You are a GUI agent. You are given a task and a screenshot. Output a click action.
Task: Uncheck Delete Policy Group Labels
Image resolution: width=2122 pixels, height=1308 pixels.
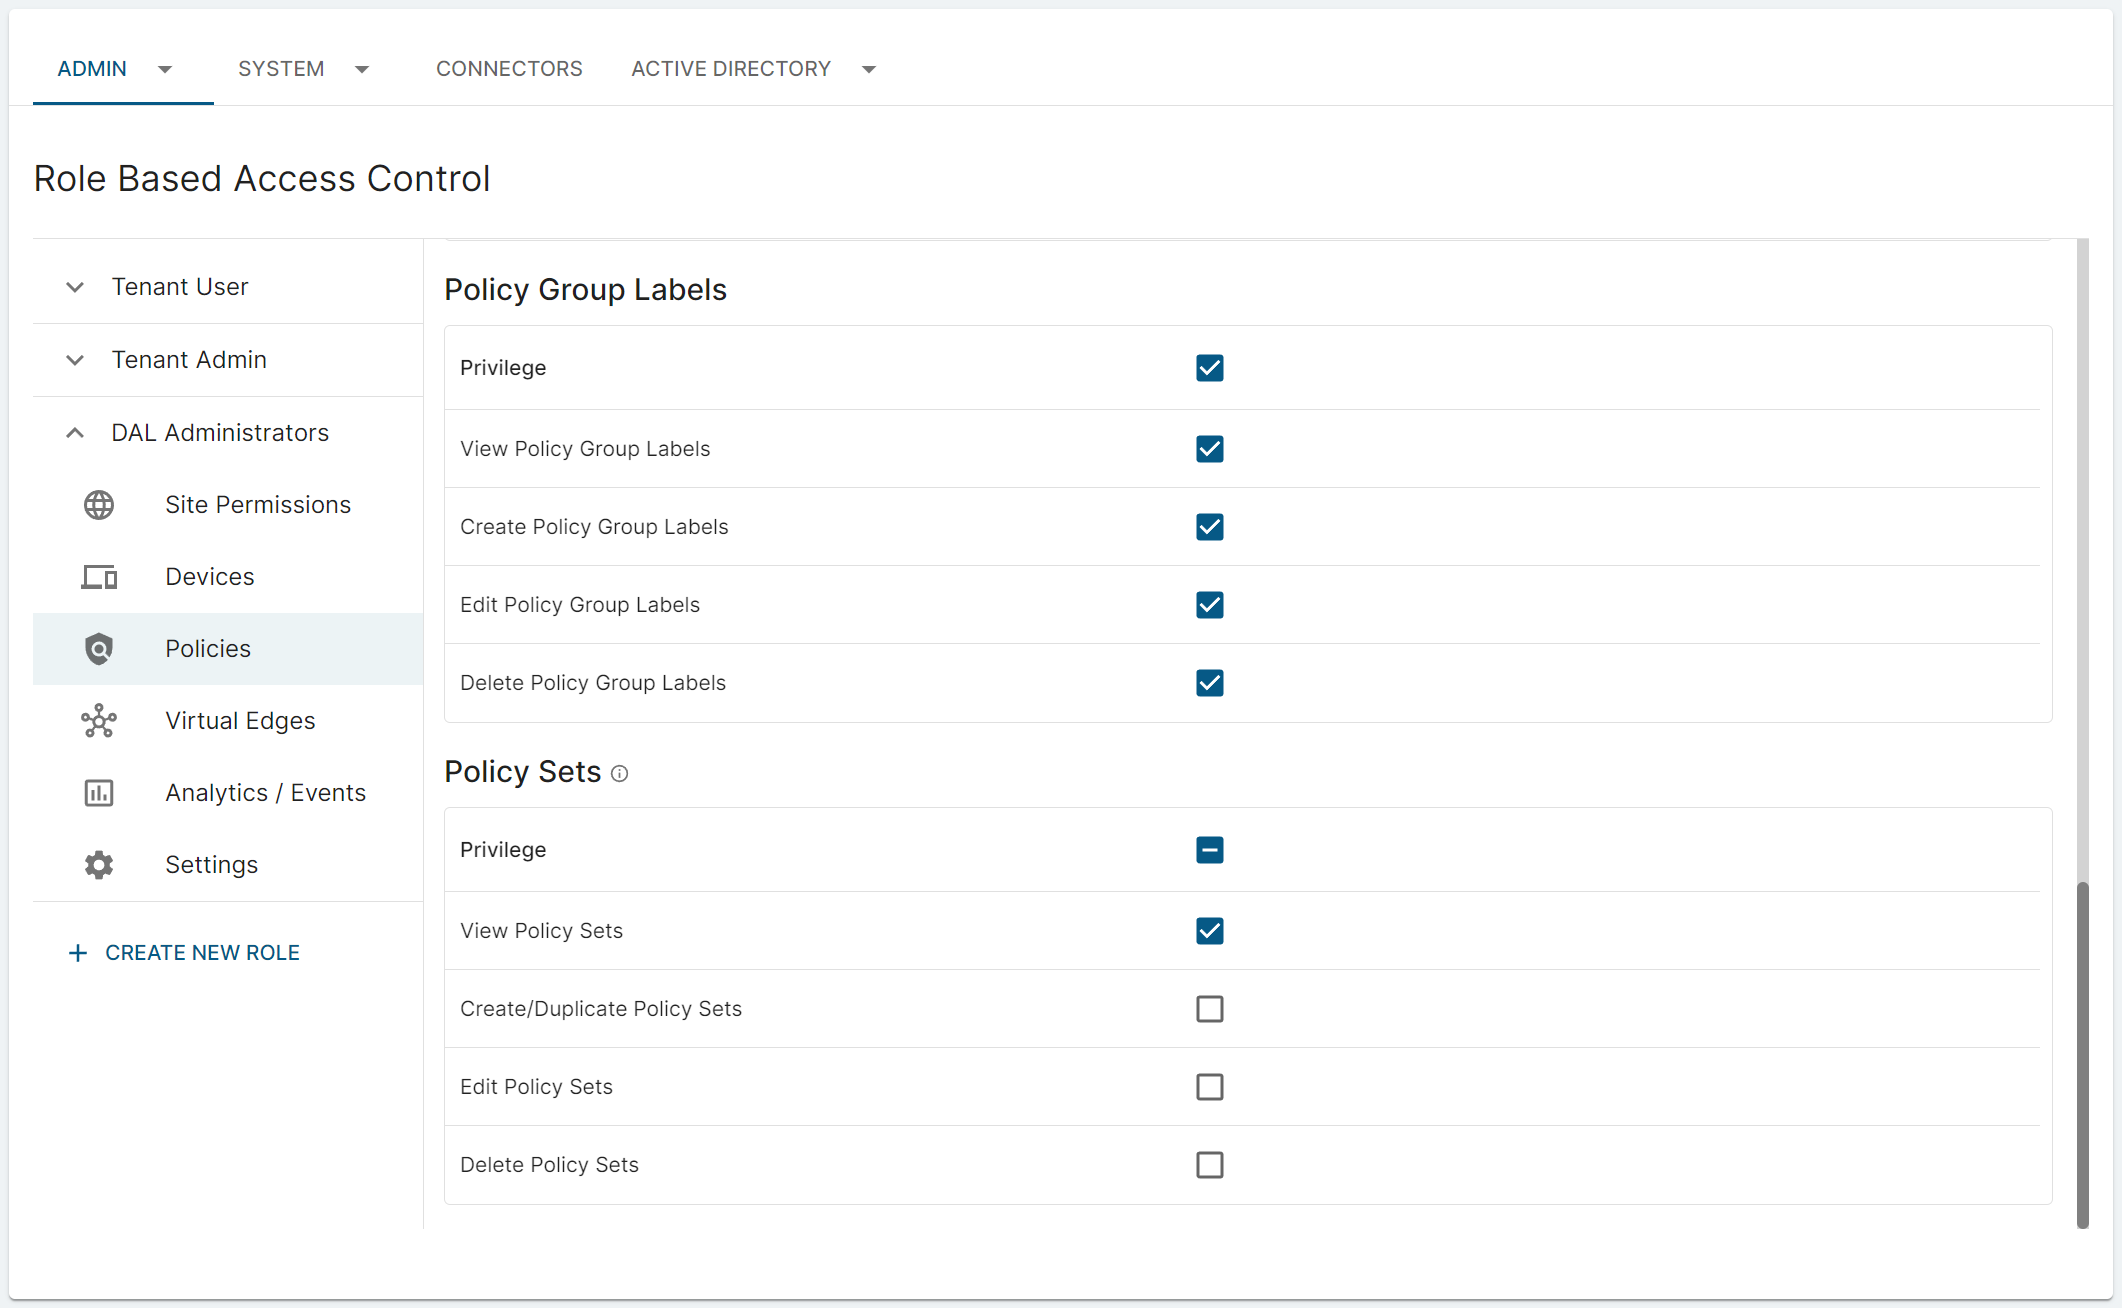[1210, 683]
